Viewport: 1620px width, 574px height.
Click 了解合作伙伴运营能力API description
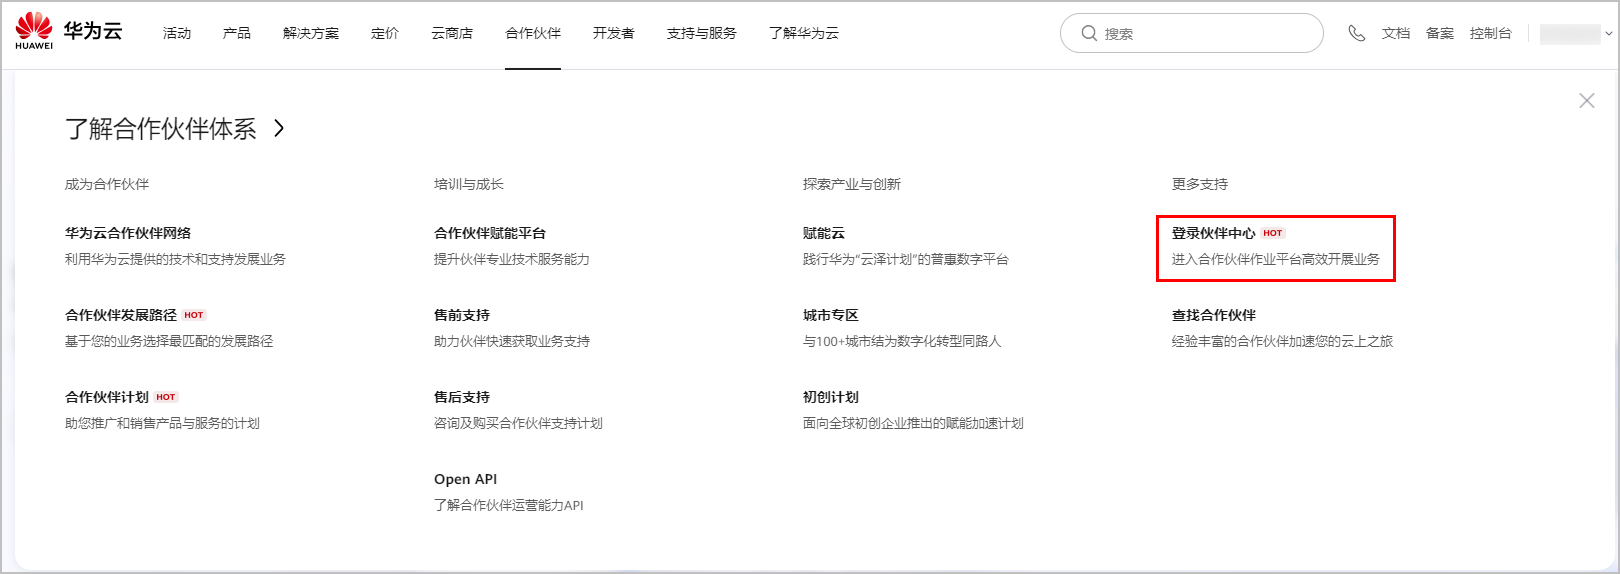tap(509, 505)
